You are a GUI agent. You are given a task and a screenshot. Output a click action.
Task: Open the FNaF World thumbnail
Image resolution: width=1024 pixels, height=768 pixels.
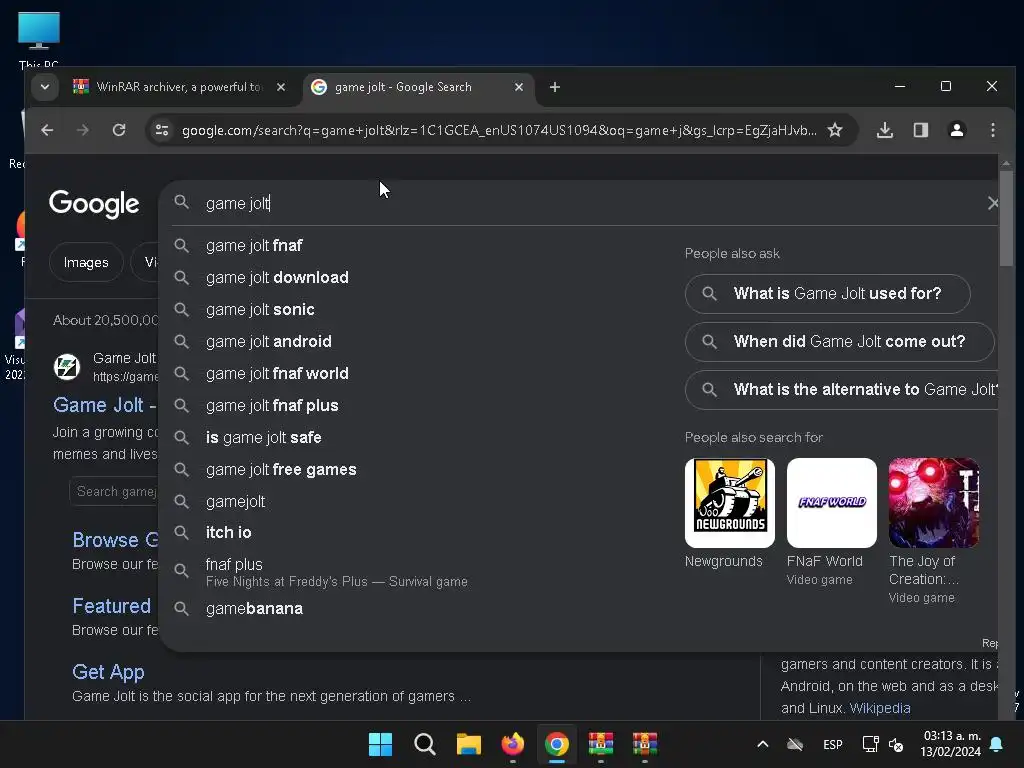click(x=831, y=503)
